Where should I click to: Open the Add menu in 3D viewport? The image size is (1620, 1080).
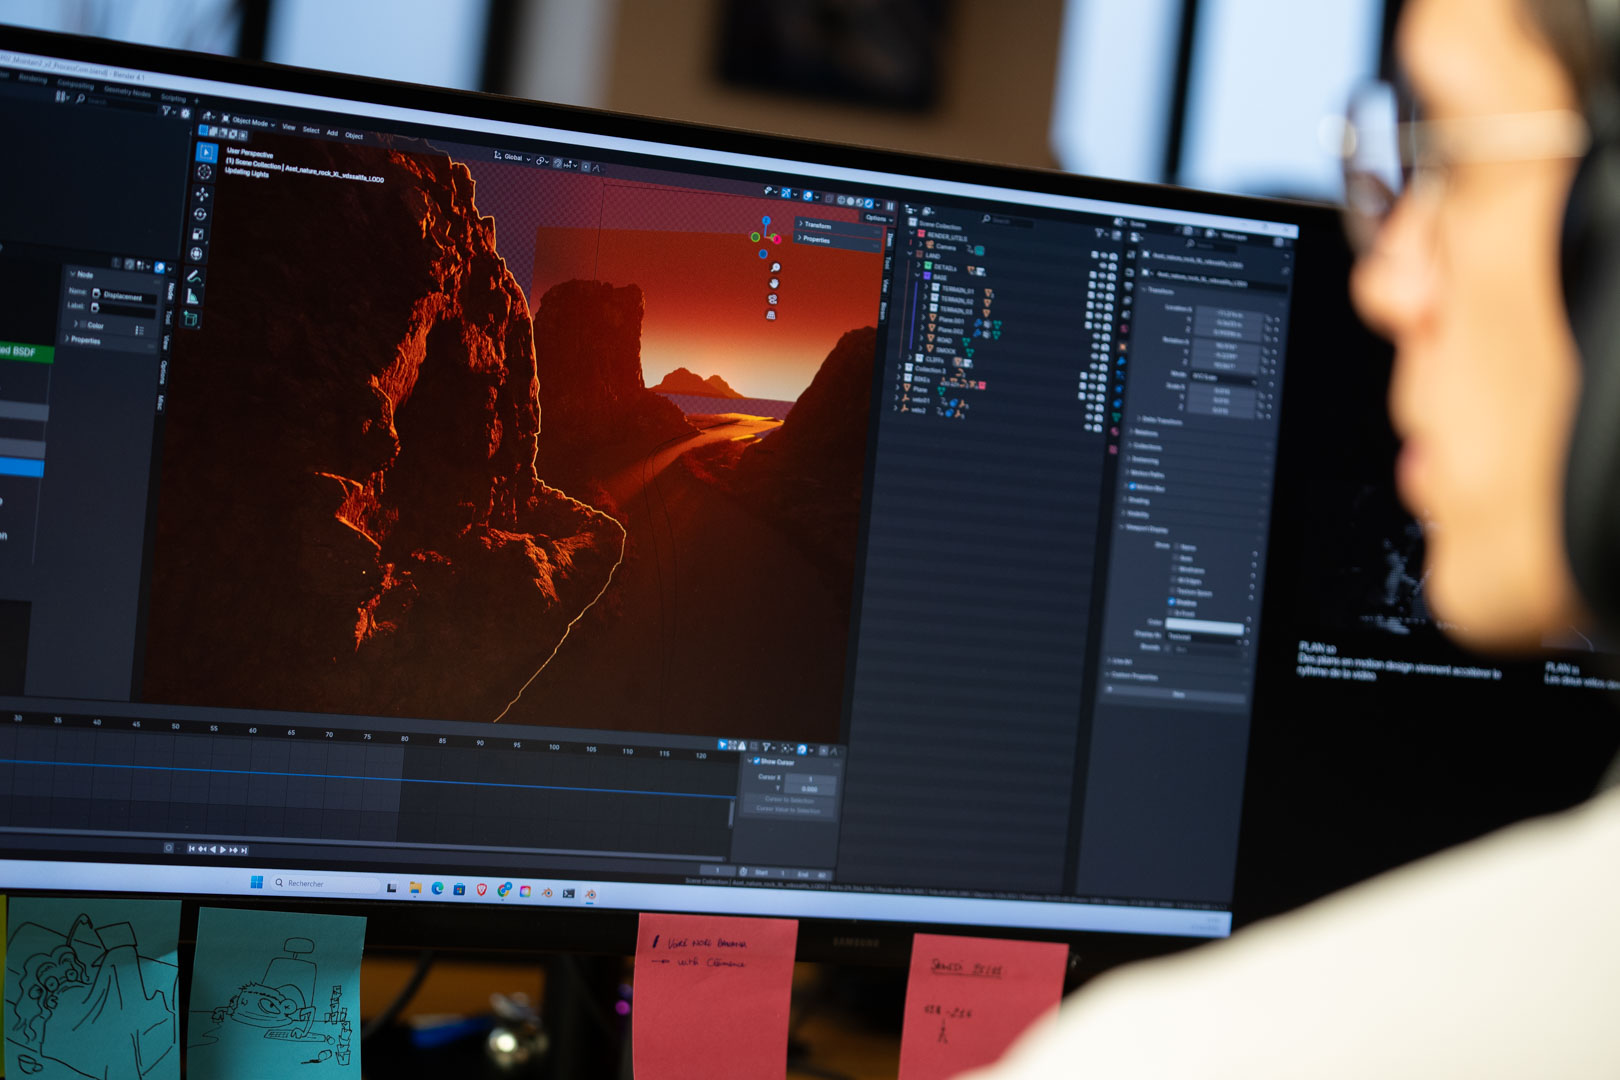coord(332,132)
